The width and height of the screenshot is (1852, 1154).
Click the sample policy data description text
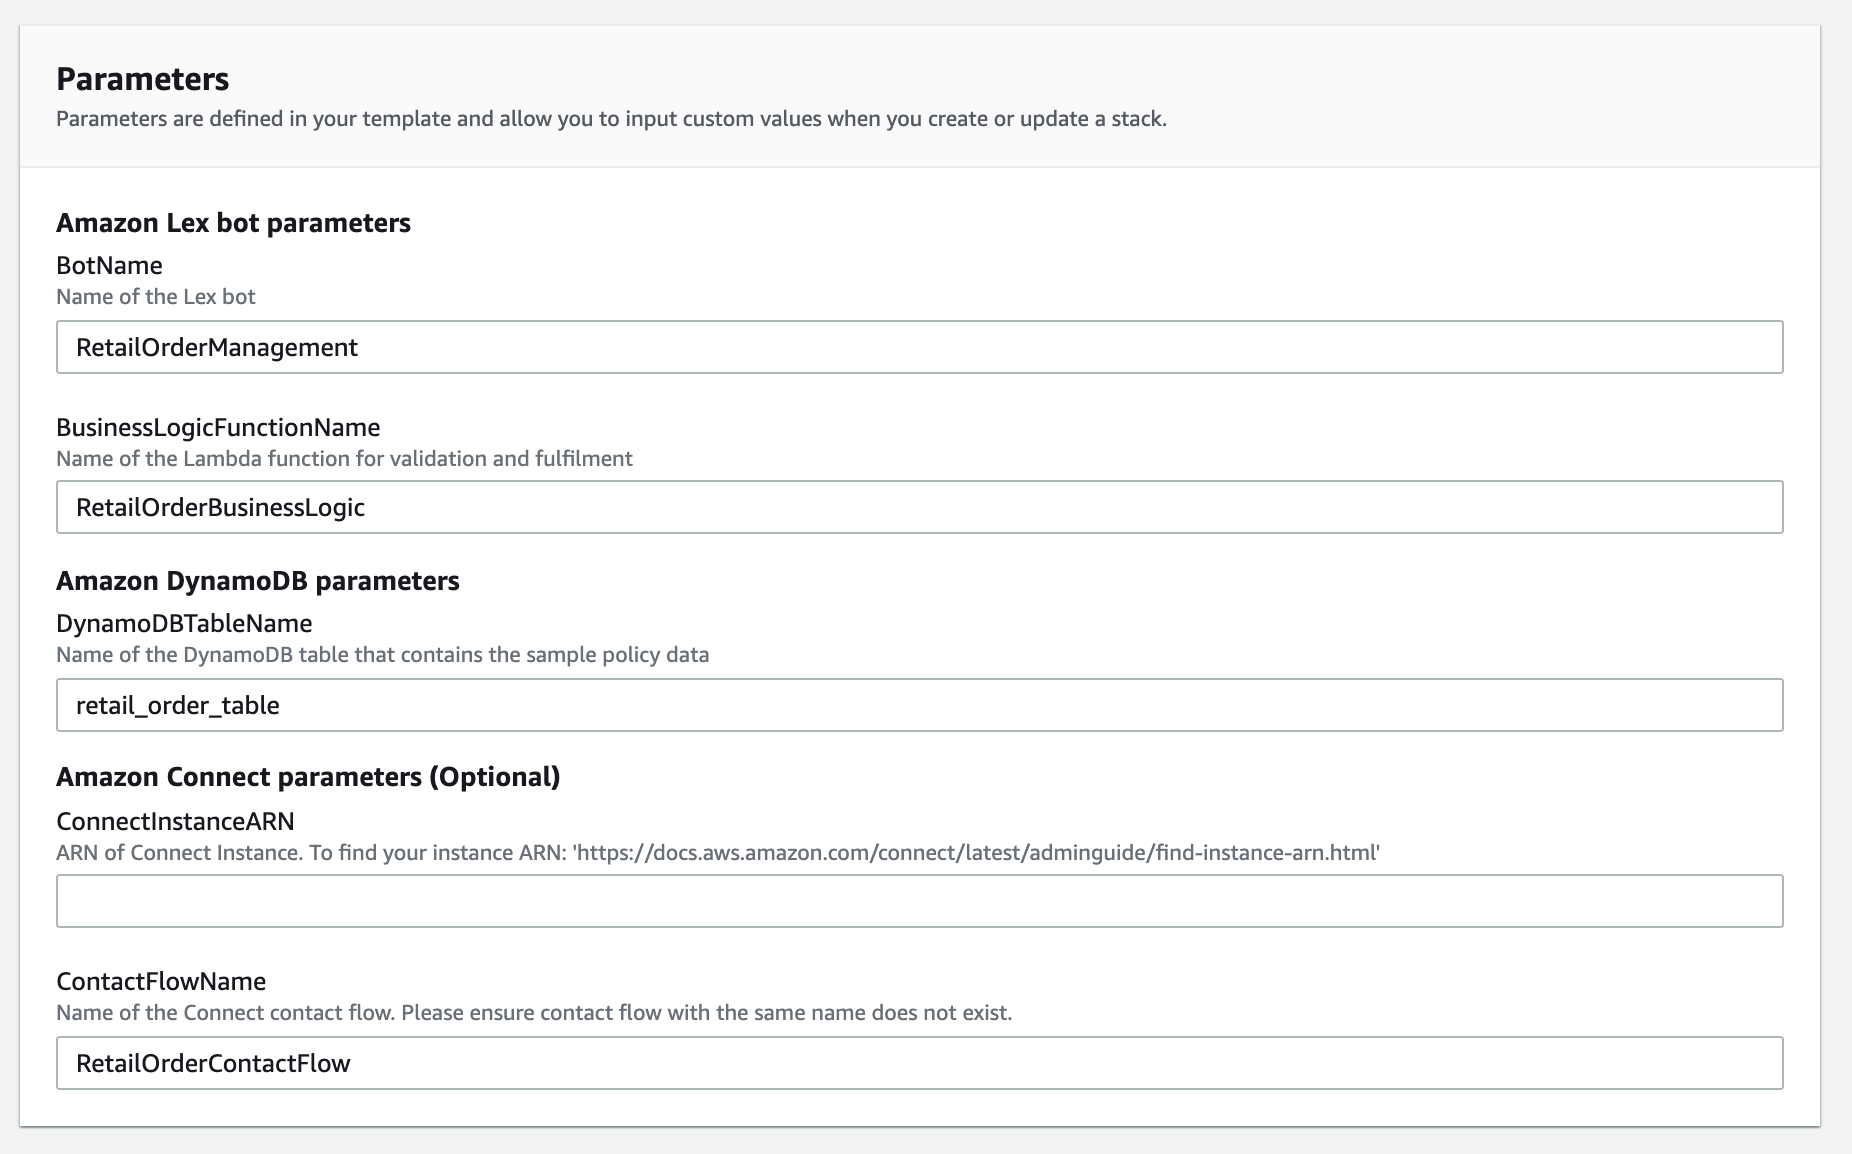(382, 655)
